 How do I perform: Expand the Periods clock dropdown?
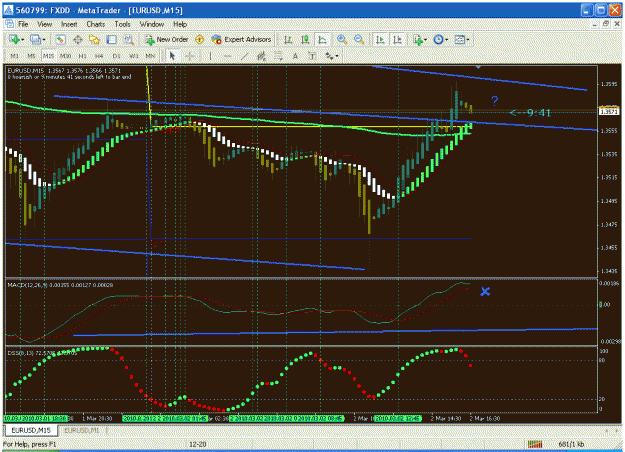pos(446,40)
